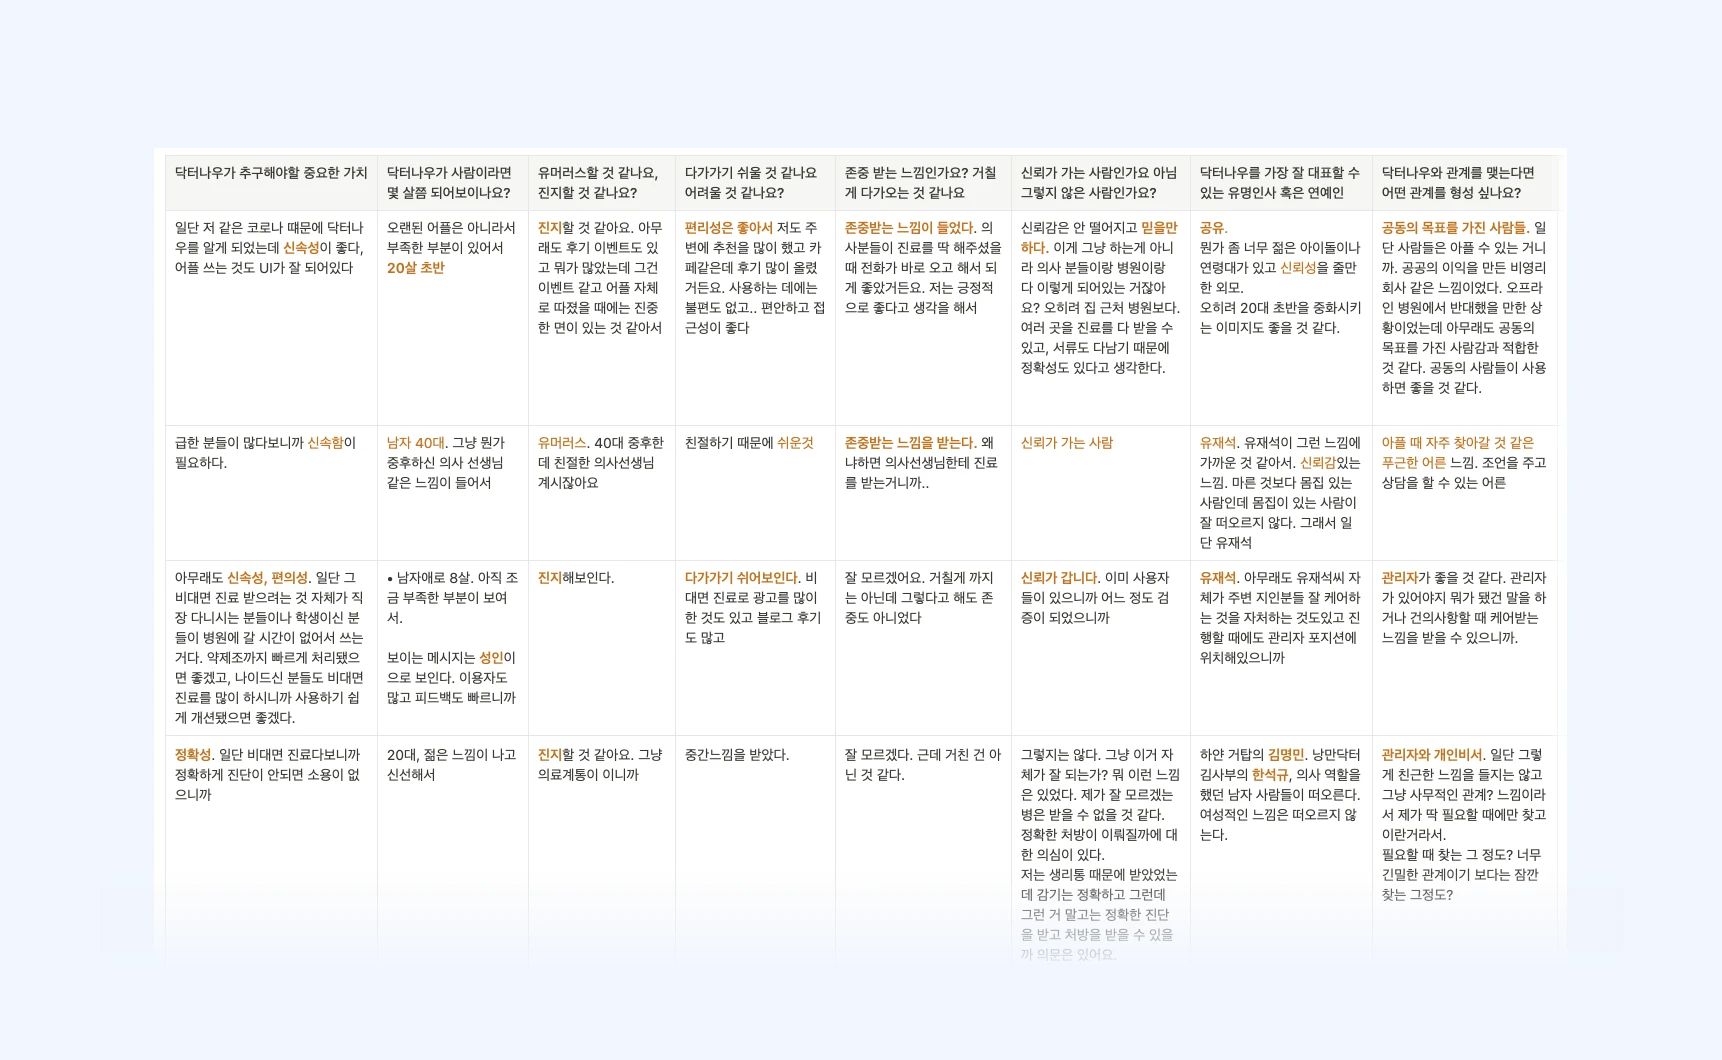Select the cell starting '공동의 목표를 가진 사람들'

click(x=1464, y=318)
